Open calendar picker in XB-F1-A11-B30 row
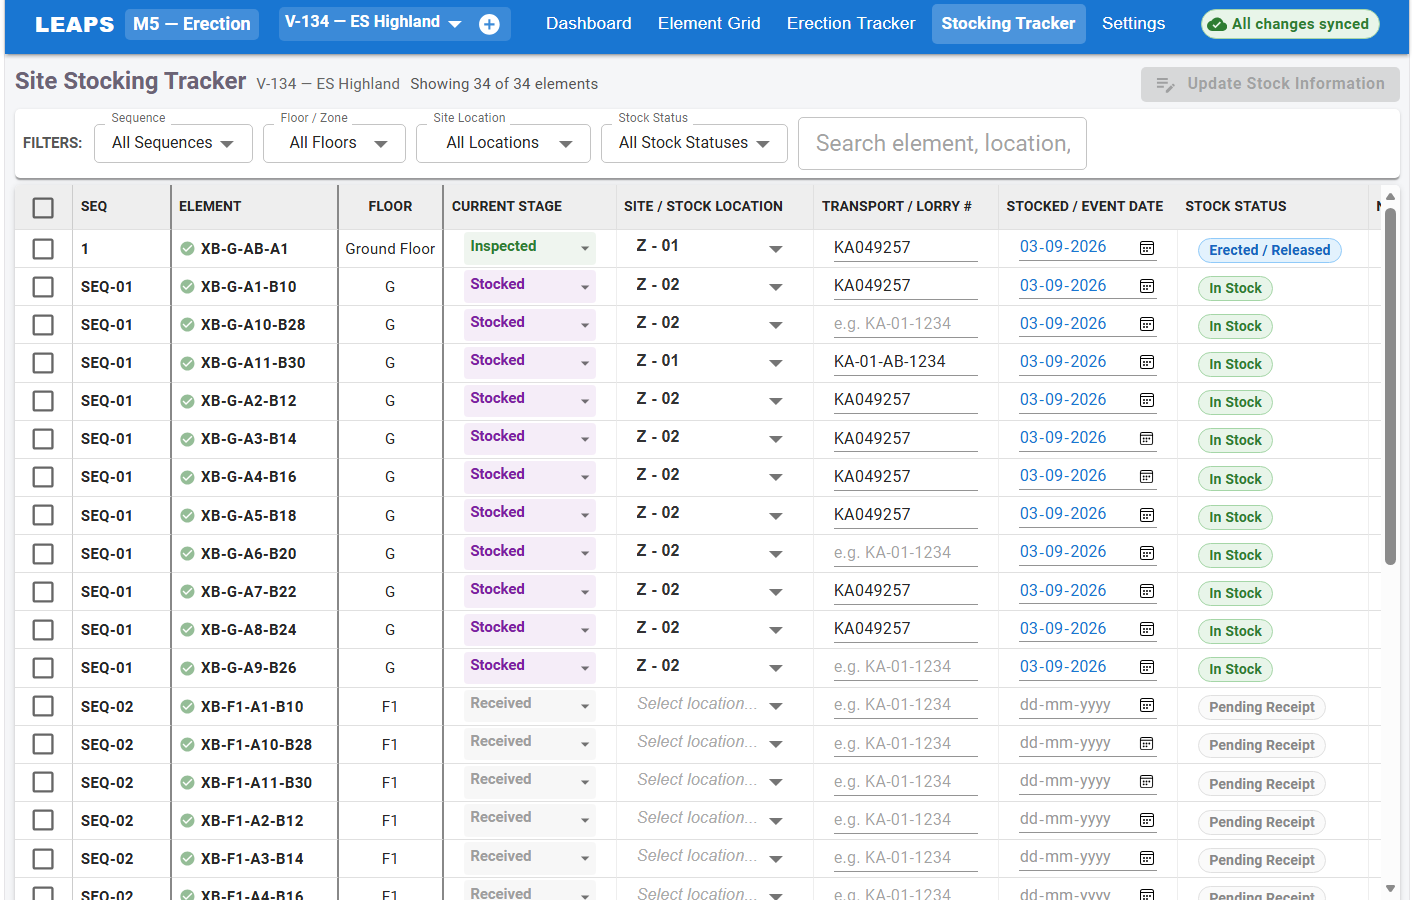Image resolution: width=1412 pixels, height=900 pixels. (1147, 781)
